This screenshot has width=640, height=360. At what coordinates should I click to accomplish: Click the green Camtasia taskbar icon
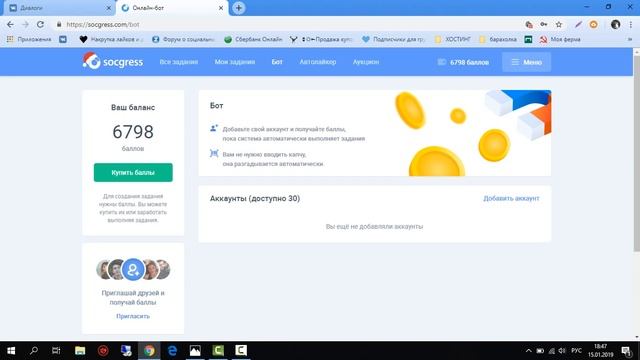[x=218, y=351]
